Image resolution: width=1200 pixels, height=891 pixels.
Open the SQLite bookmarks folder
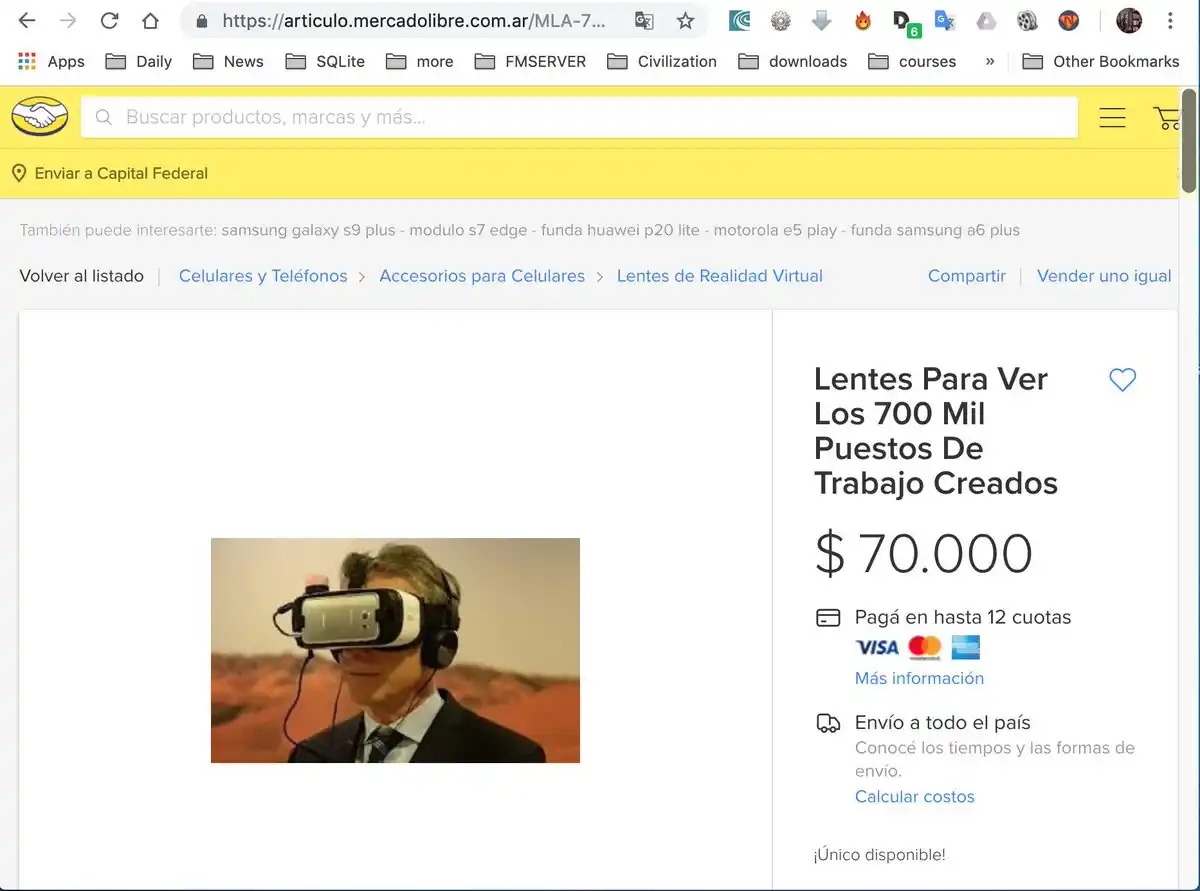[x=325, y=61]
